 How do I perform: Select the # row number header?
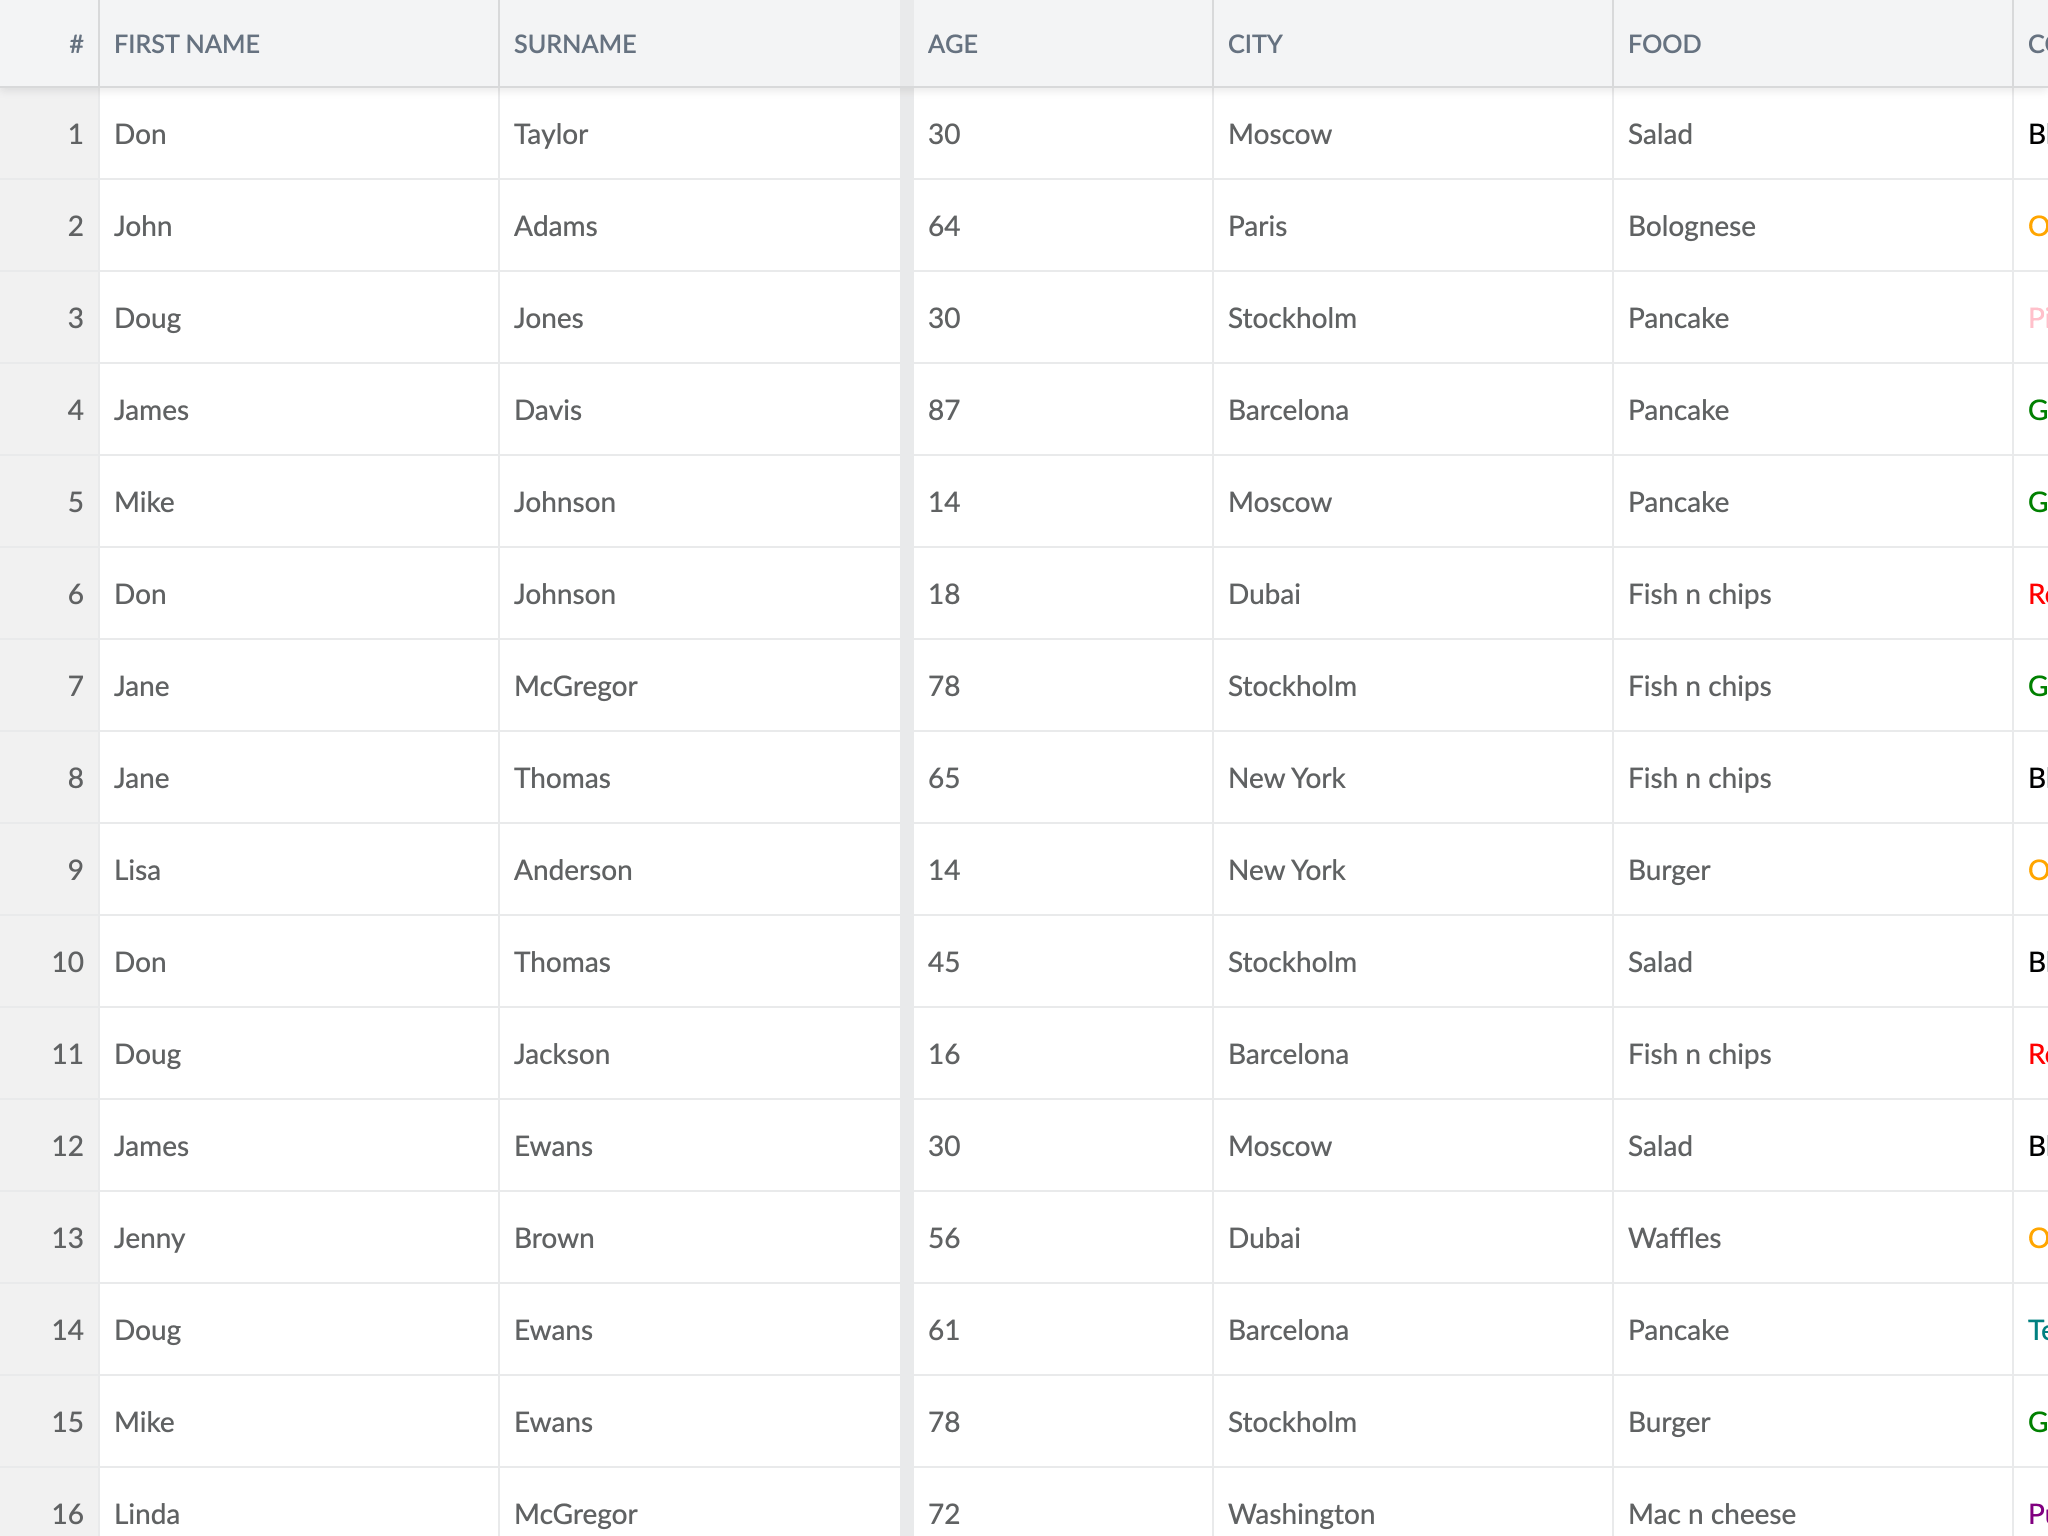[49, 44]
